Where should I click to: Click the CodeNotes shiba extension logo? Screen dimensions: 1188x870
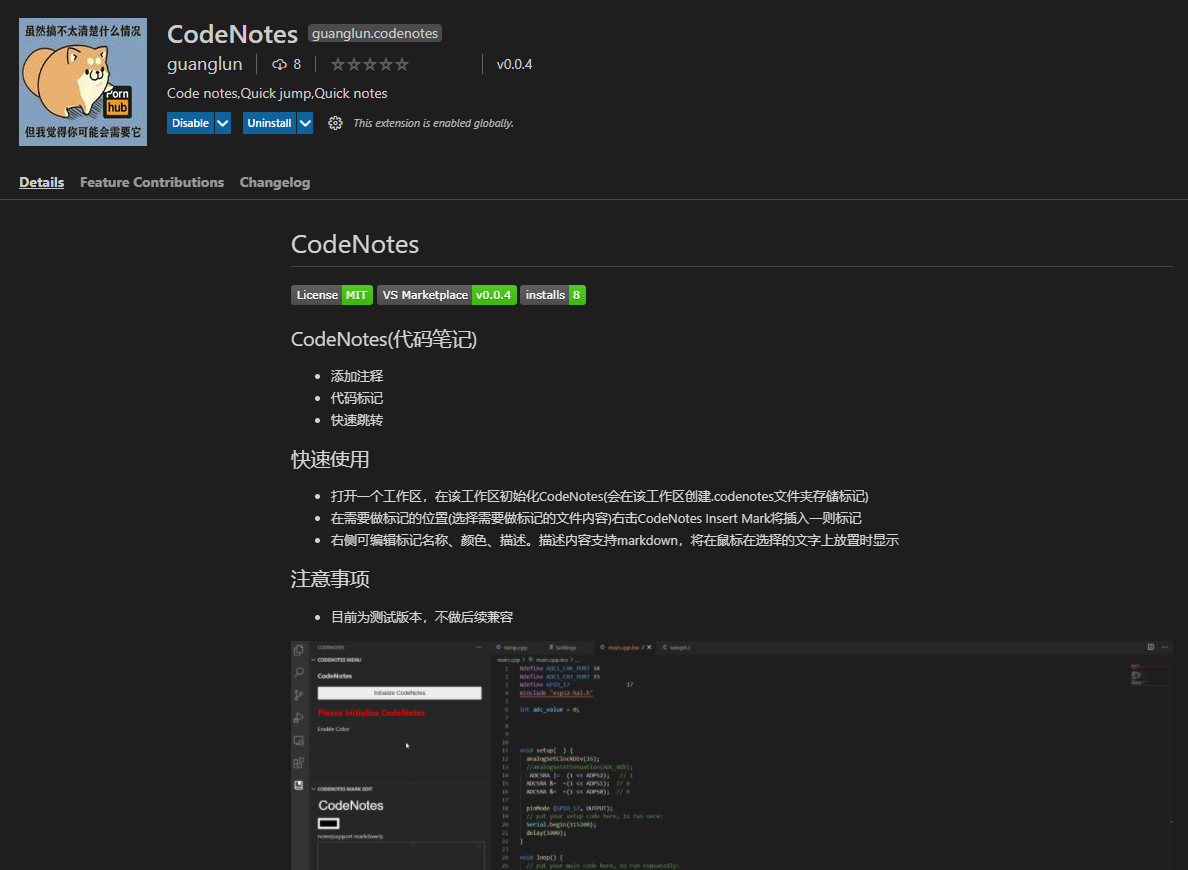(83, 82)
